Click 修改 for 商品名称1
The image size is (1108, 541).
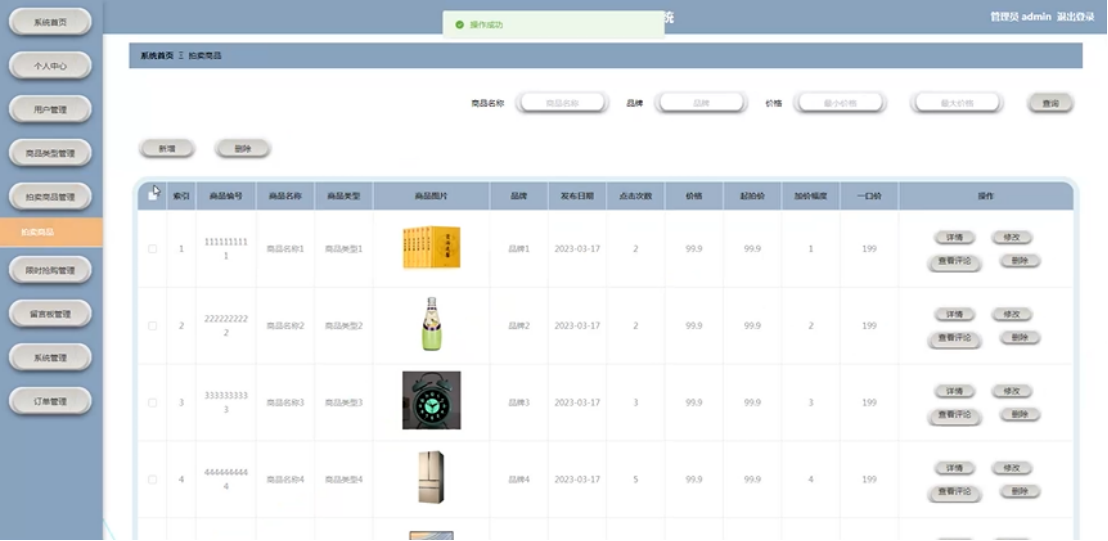coord(1011,237)
